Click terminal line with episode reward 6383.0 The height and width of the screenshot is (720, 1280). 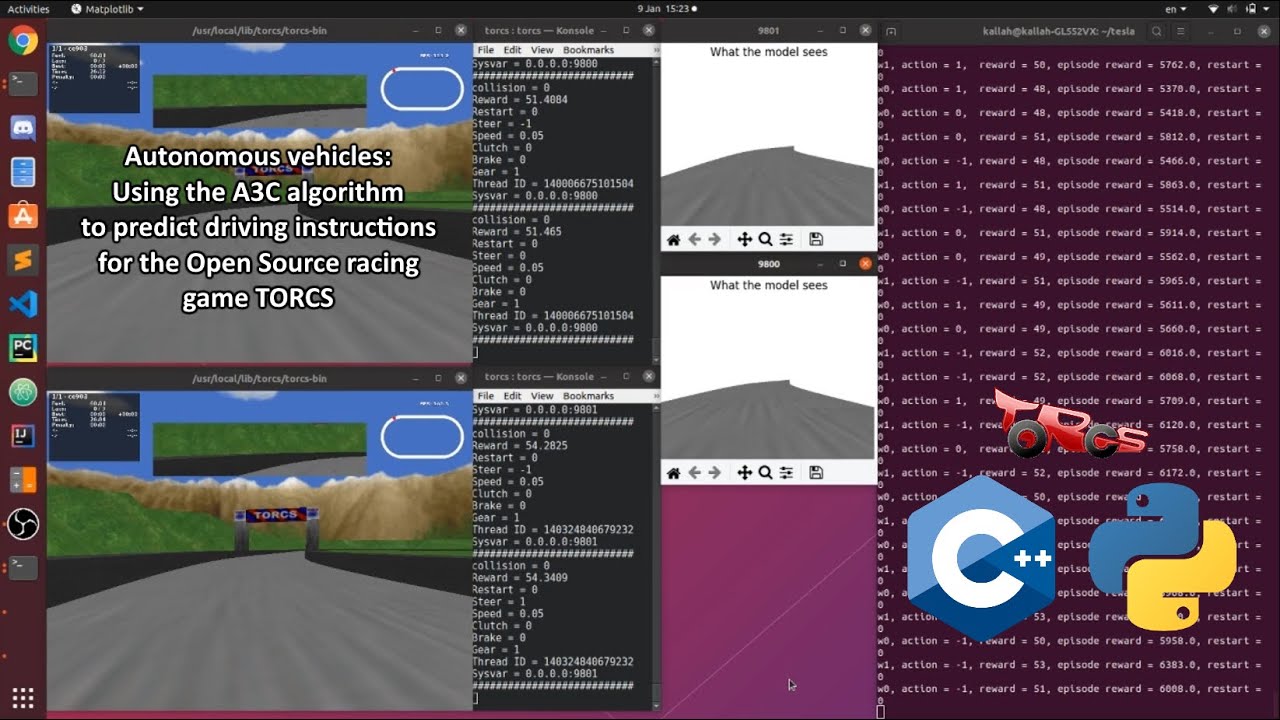[x=1069, y=665]
